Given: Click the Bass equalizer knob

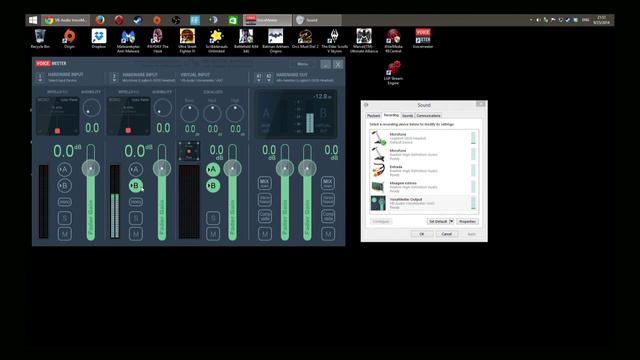Looking at the screenshot, I should [190, 113].
